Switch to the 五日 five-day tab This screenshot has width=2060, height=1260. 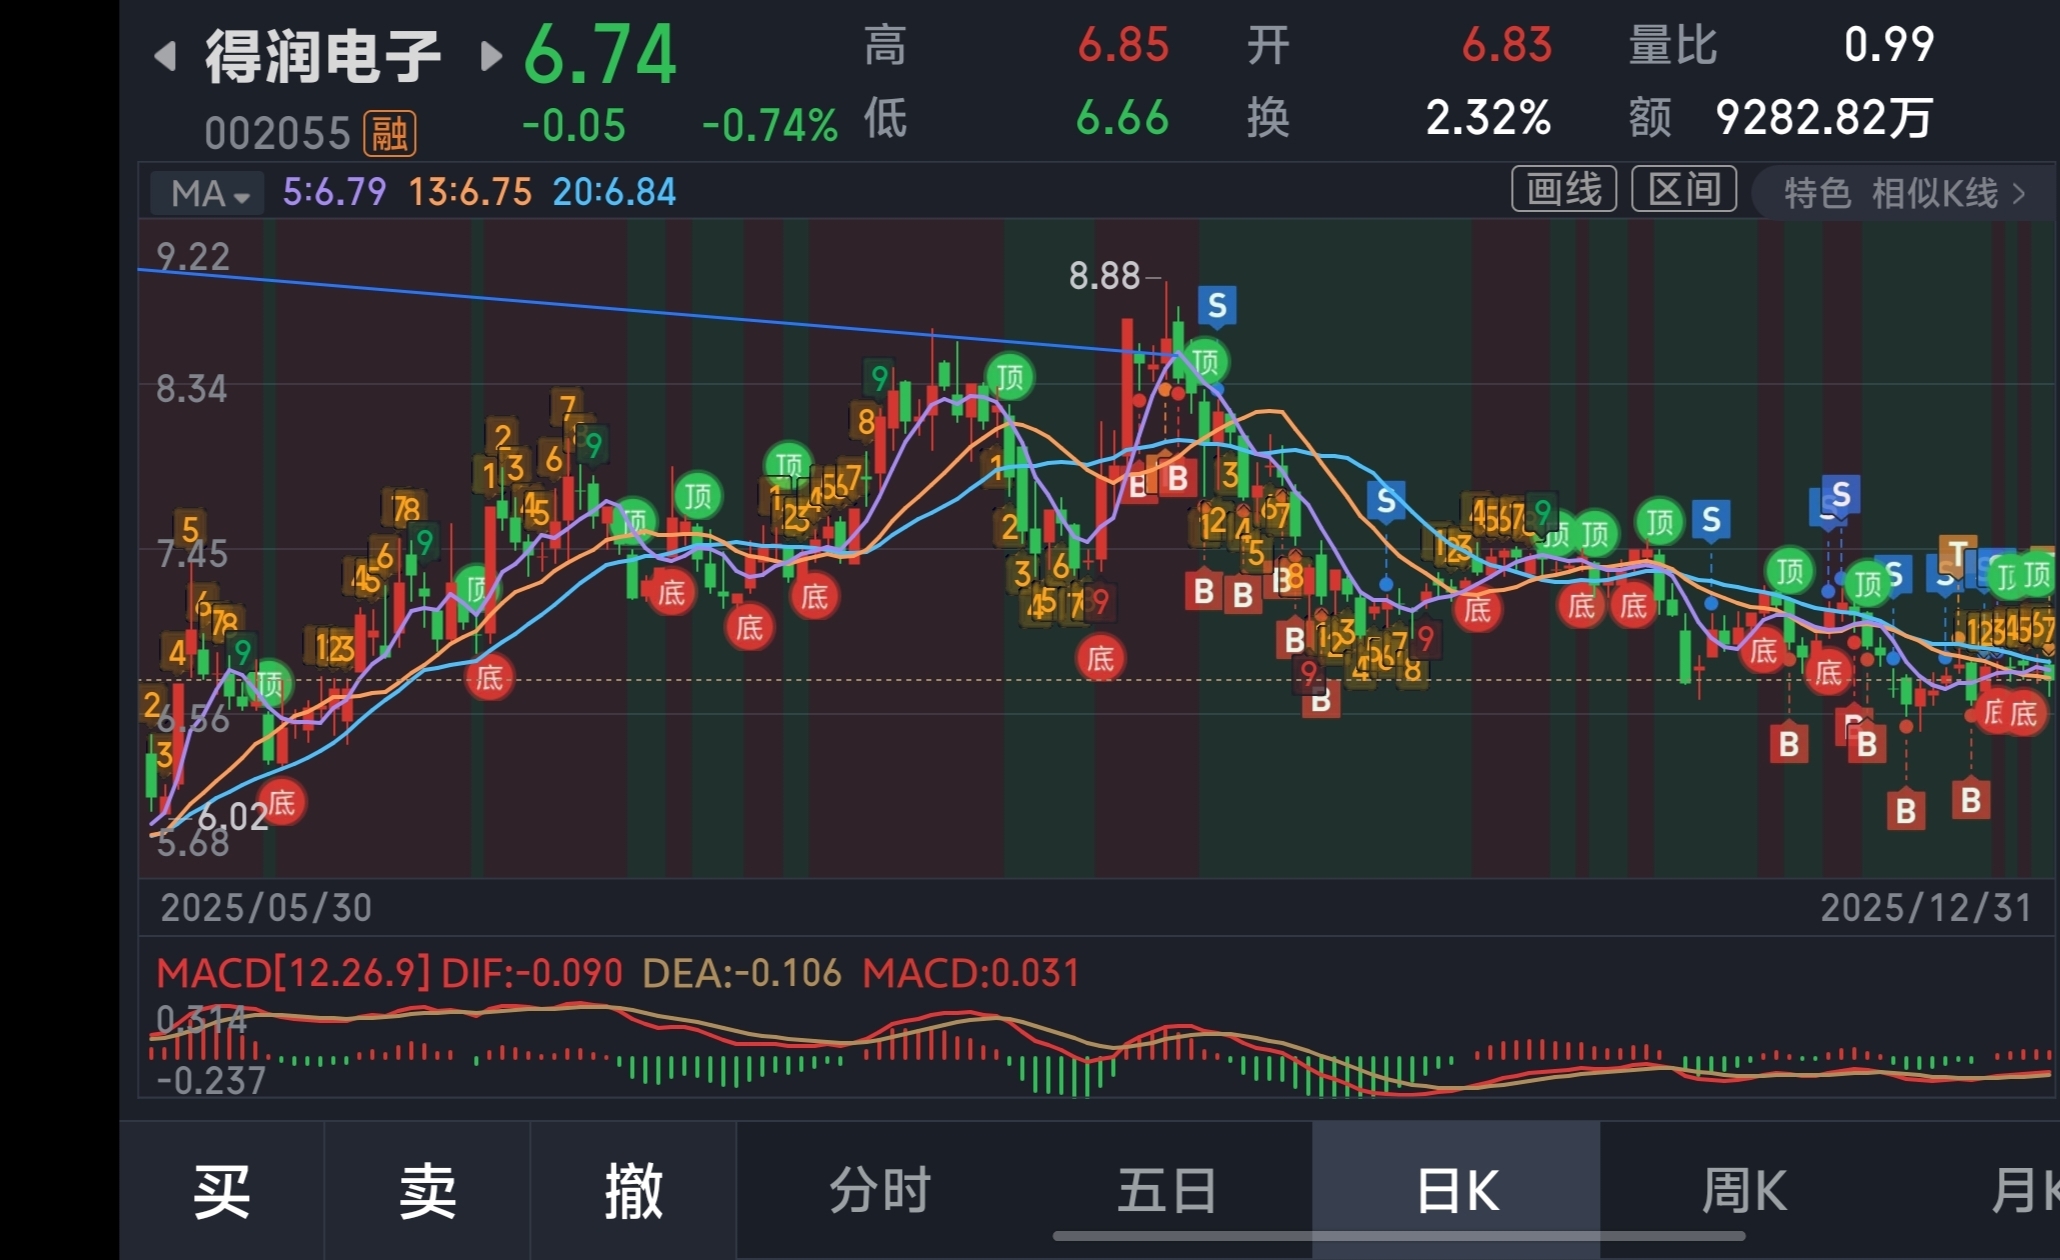tap(1166, 1191)
